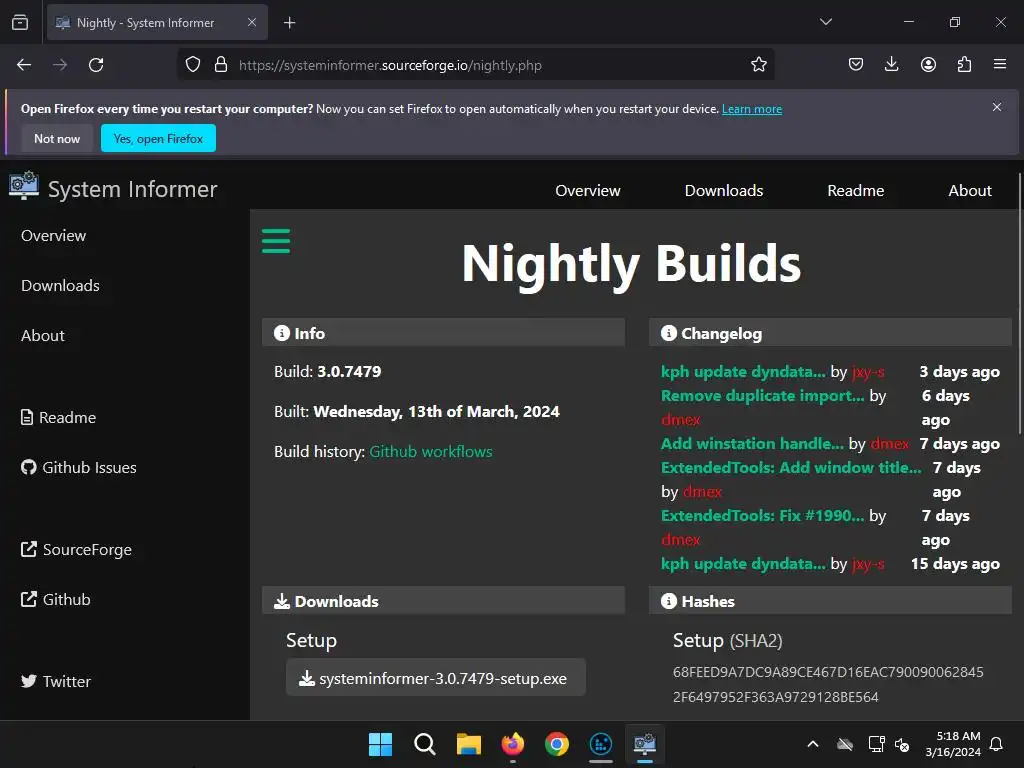This screenshot has width=1024, height=768.
Task: Bookmark this page with the star
Action: pos(758,65)
